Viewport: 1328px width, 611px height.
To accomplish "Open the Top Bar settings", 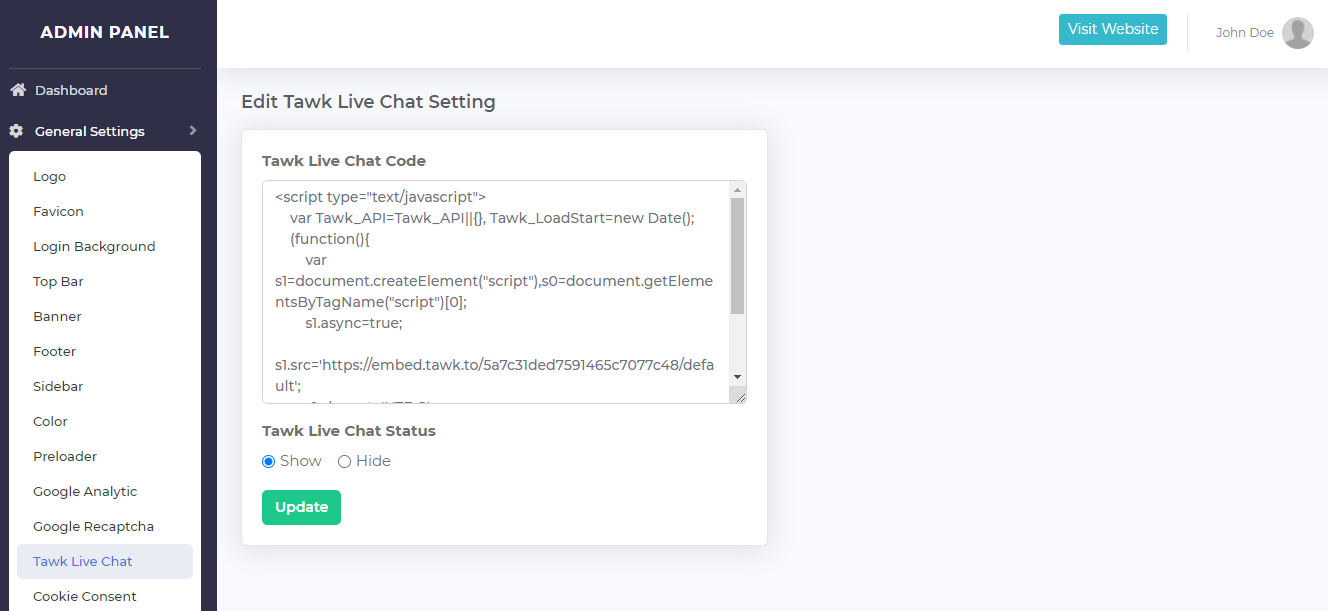I will pyautogui.click(x=58, y=281).
